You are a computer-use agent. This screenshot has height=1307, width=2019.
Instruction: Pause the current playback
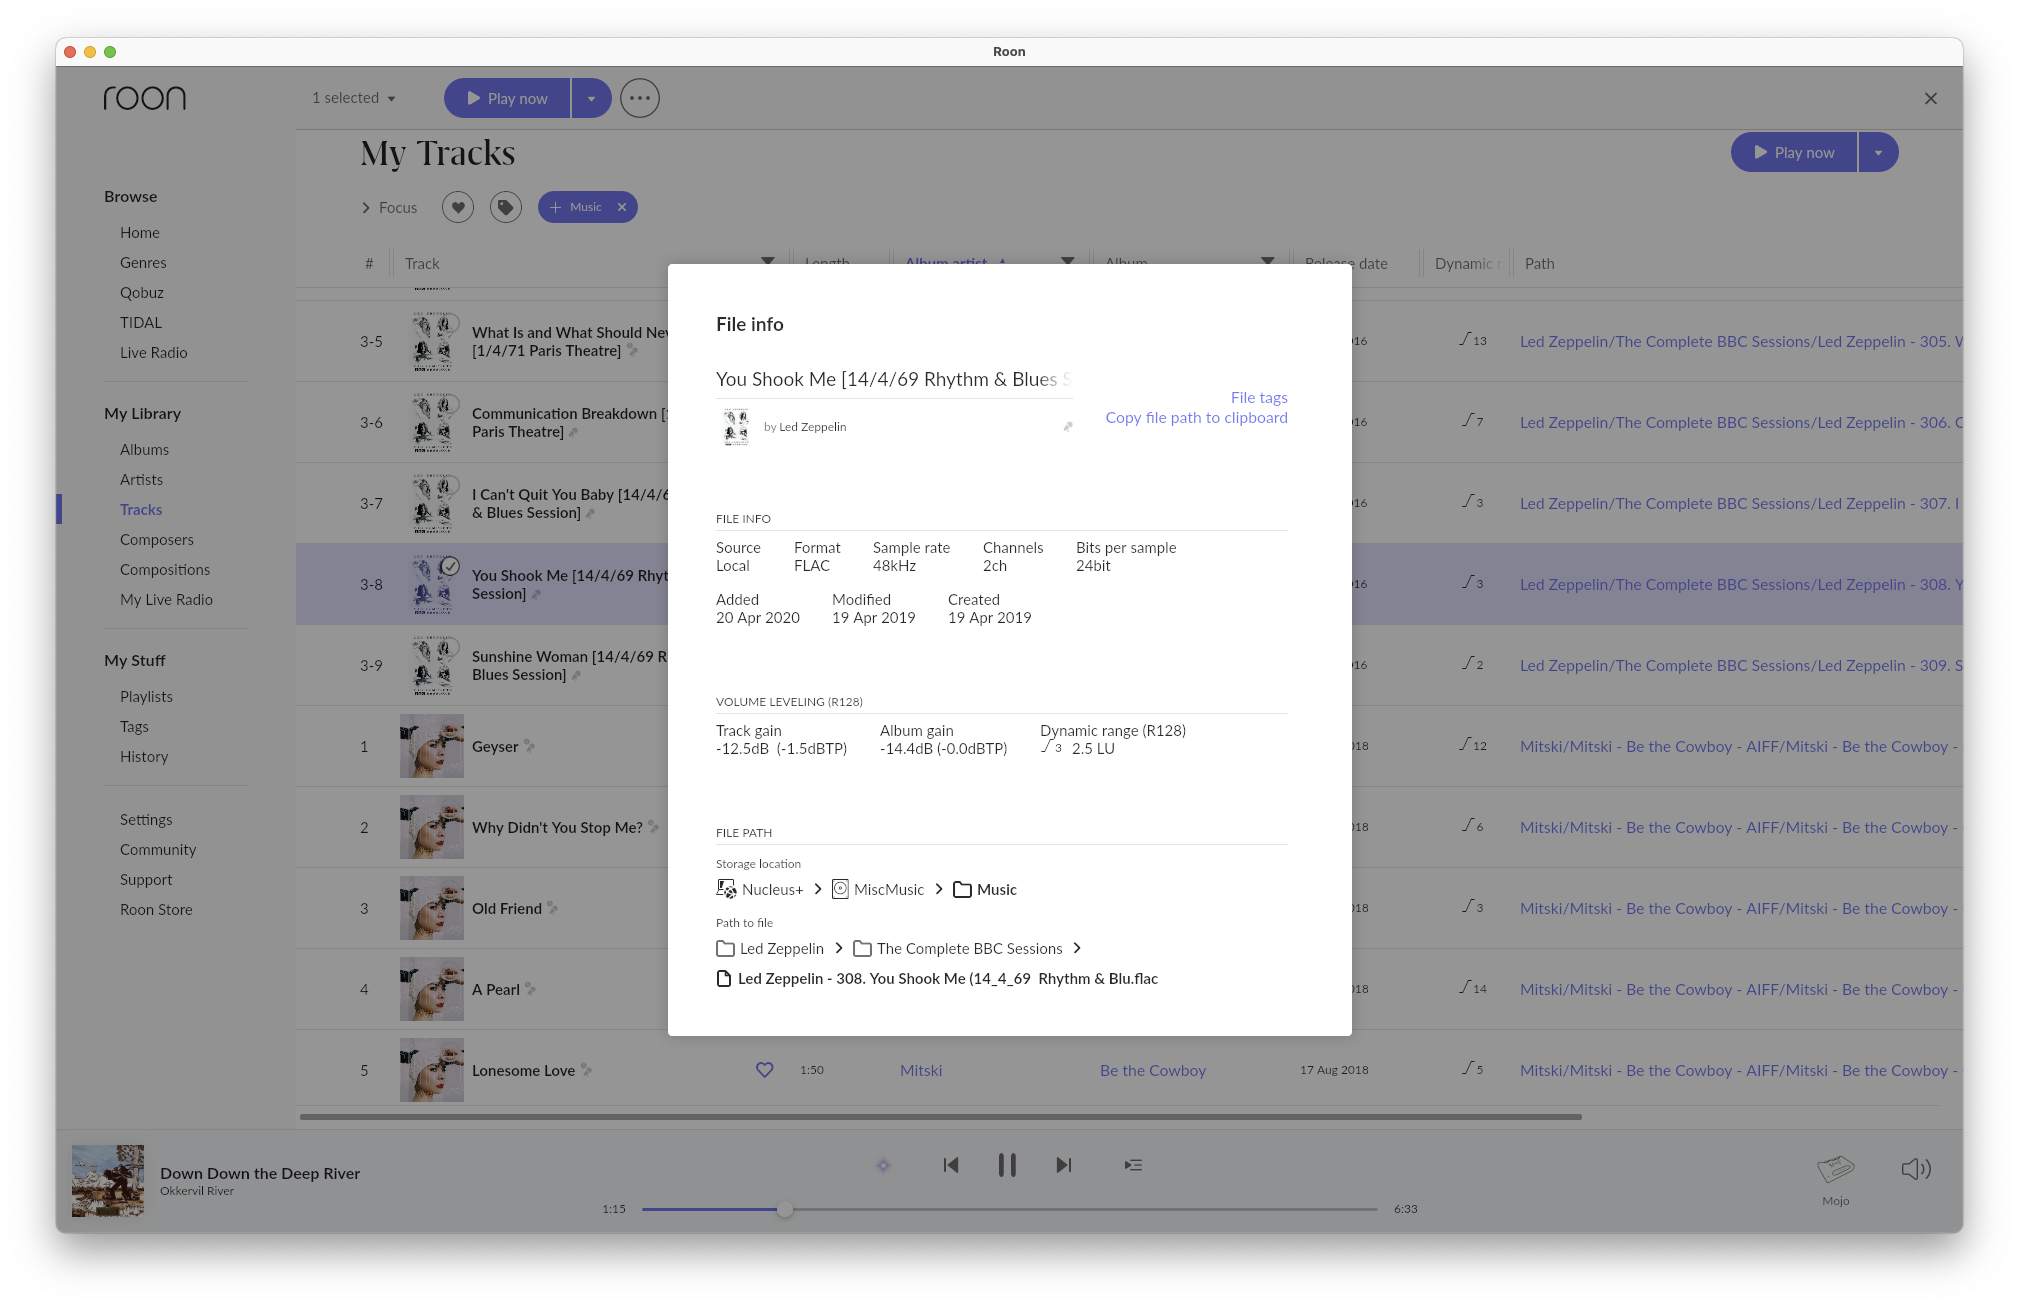coord(1007,1165)
